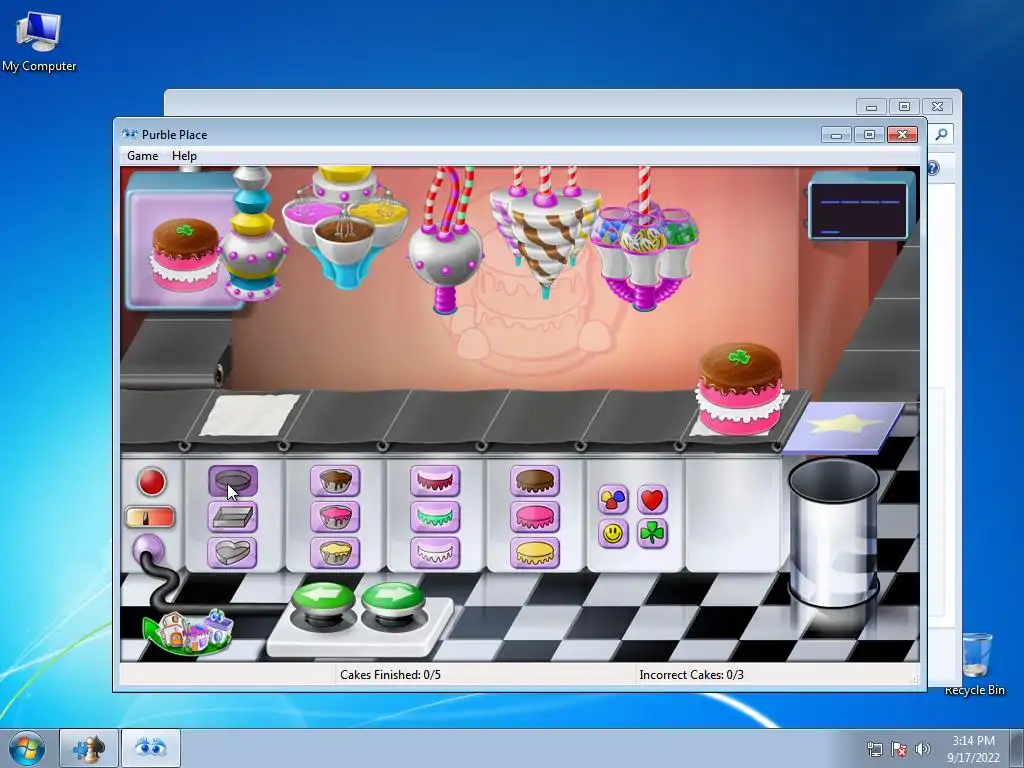Click the metal trash can

[834, 532]
